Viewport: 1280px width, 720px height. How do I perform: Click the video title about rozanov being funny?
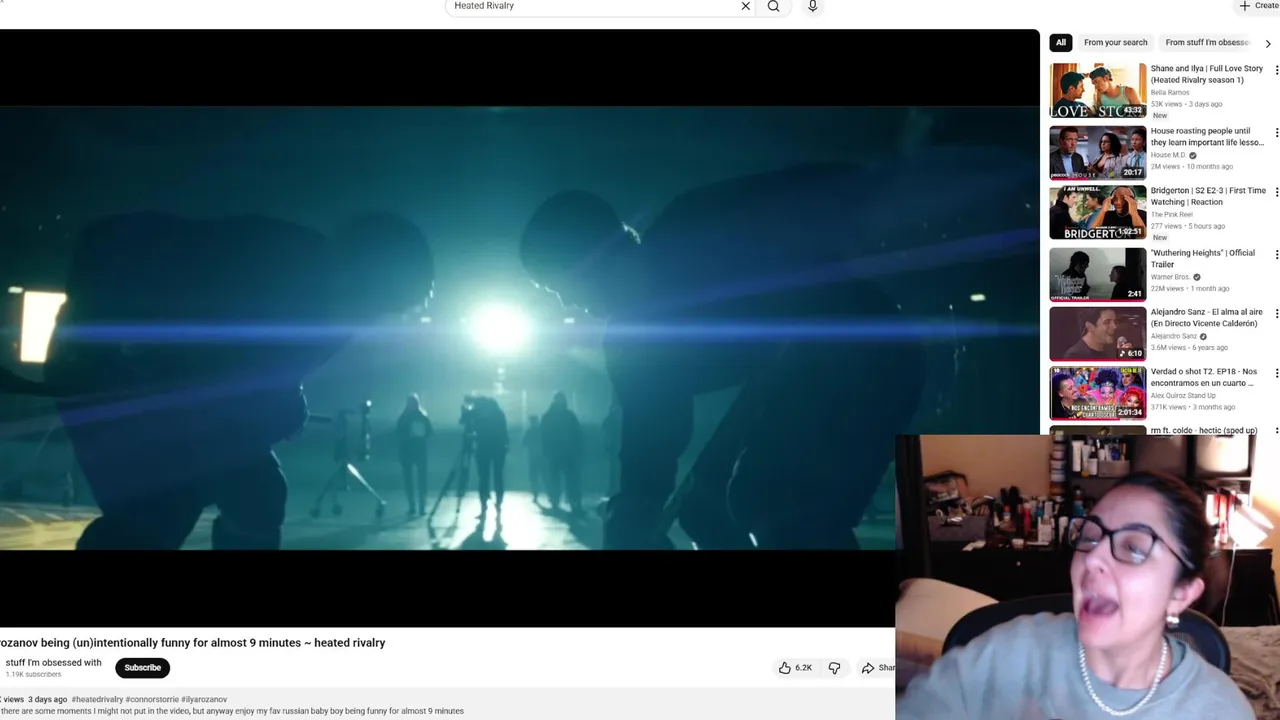(192, 643)
